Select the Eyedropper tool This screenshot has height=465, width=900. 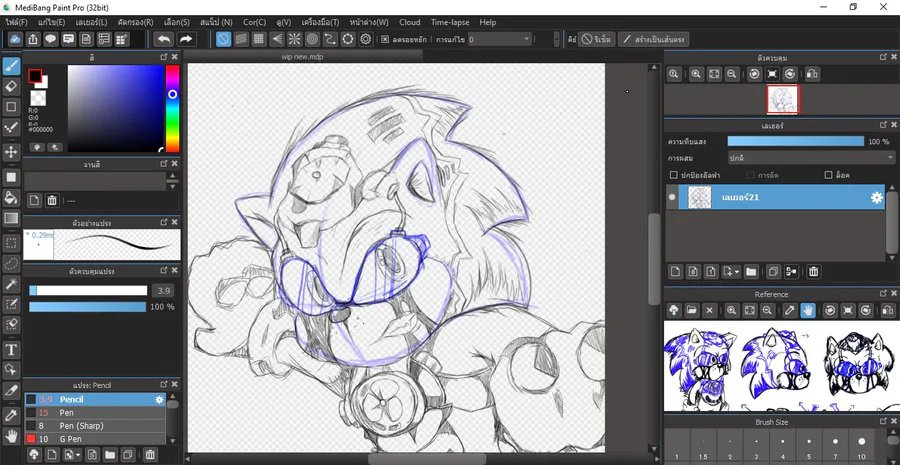(x=11, y=415)
